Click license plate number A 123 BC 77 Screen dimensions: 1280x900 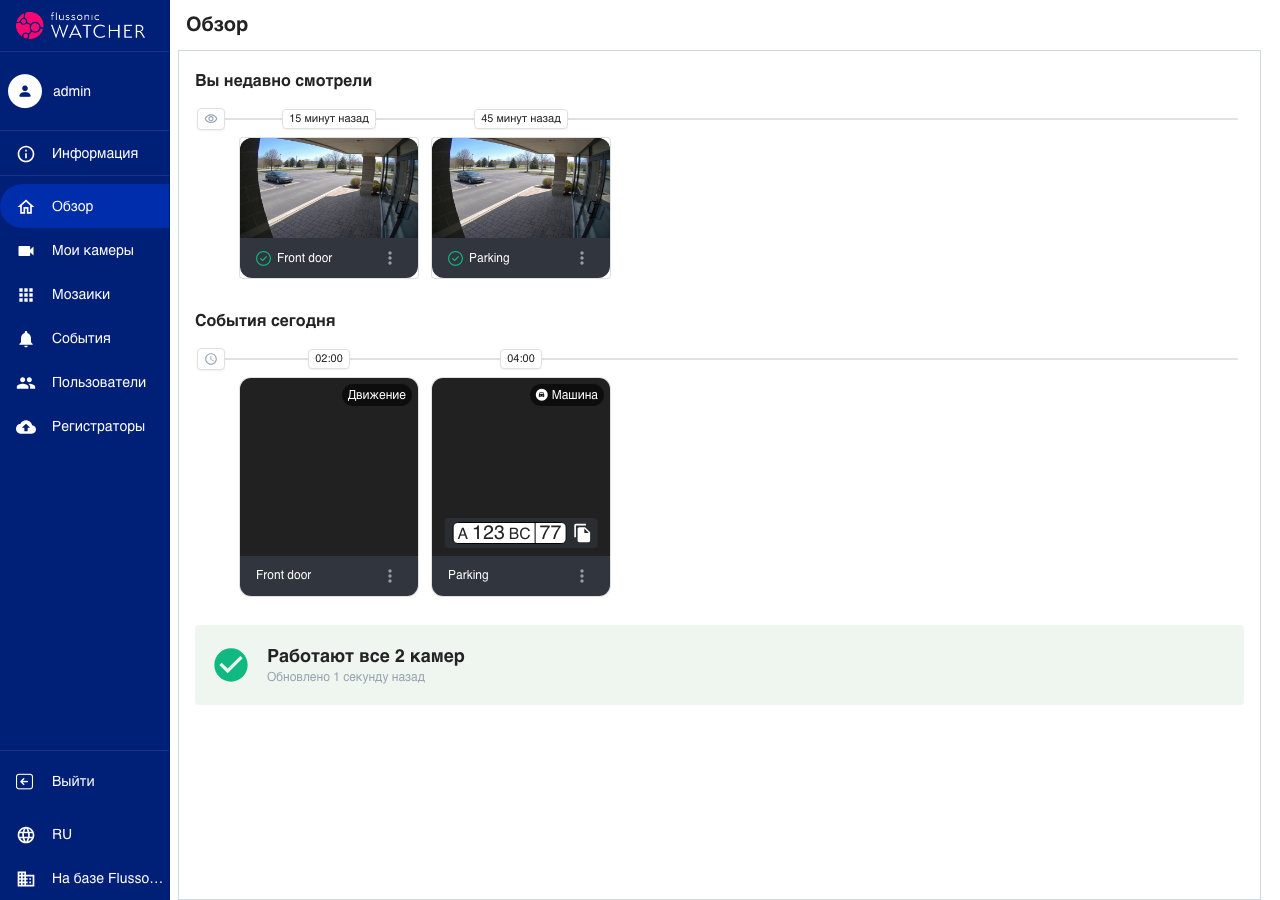[510, 533]
